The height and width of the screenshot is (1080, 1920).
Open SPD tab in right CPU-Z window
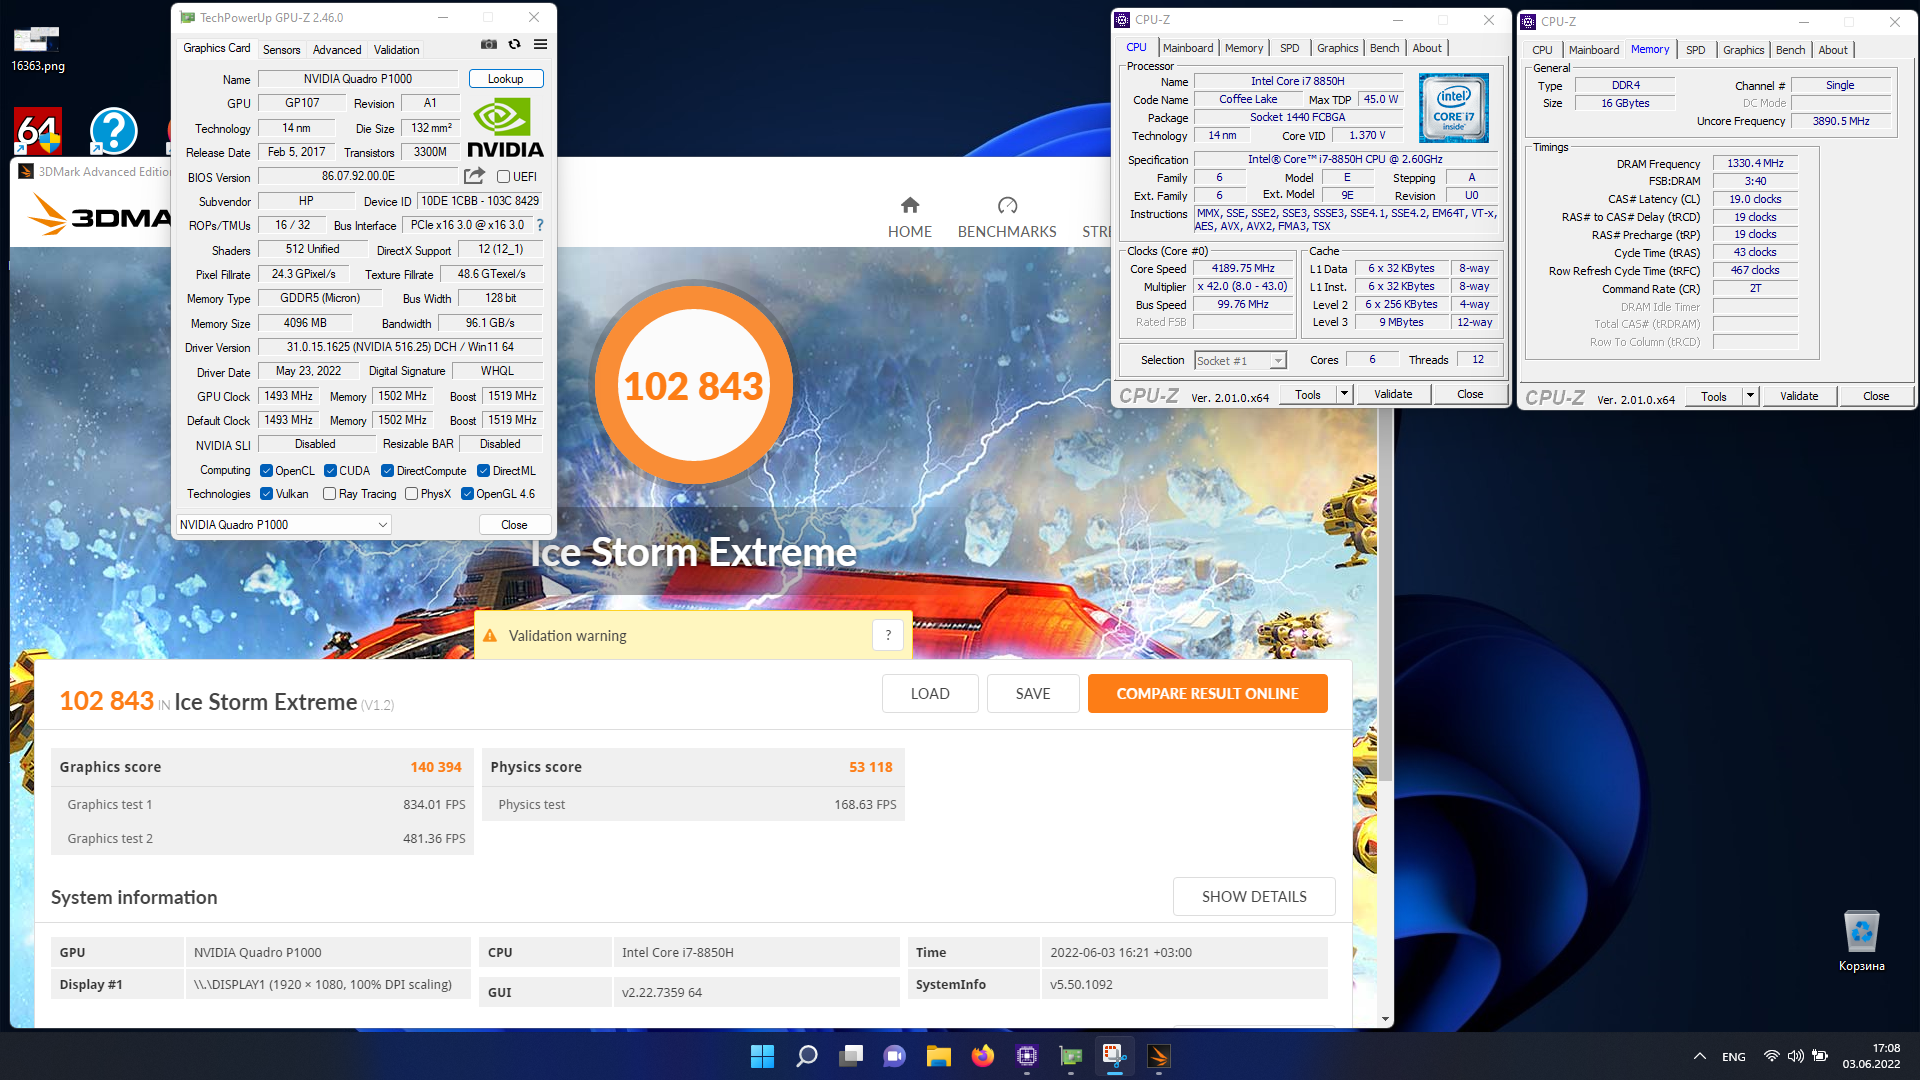click(x=1695, y=50)
